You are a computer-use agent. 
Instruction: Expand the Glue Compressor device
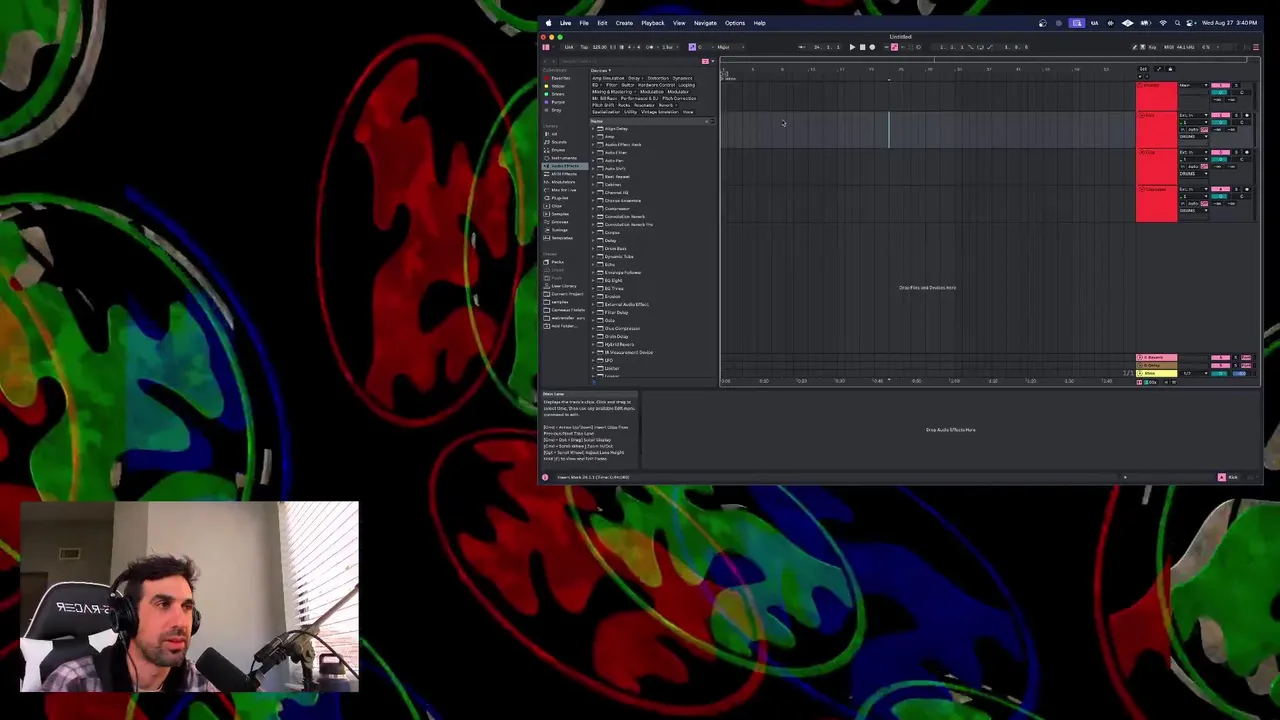(593, 328)
